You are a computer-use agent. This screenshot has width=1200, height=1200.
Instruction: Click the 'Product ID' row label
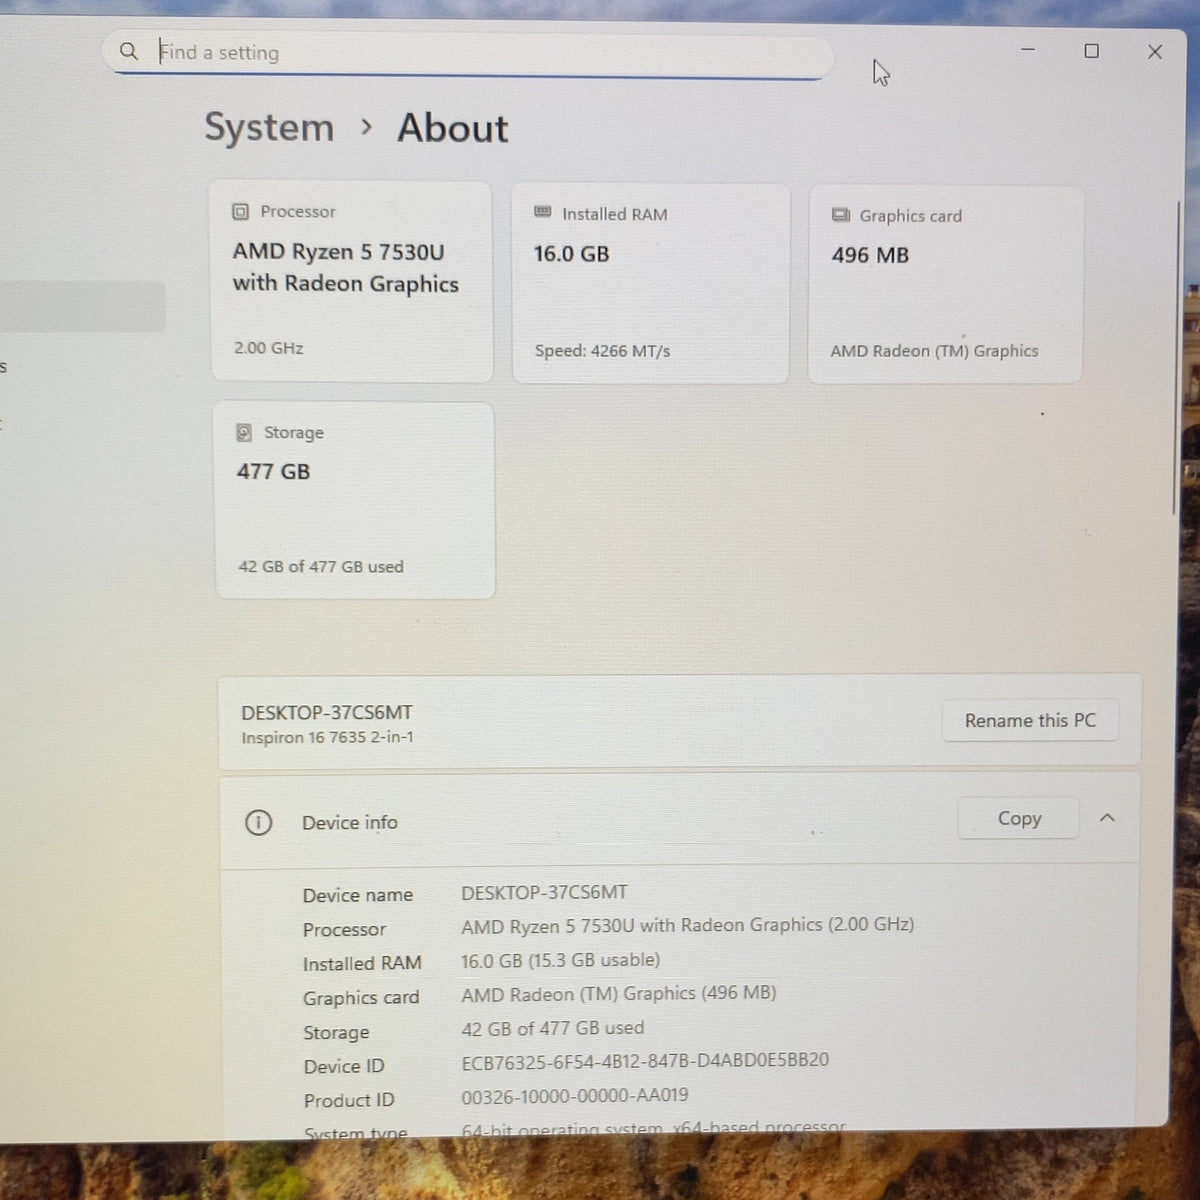click(349, 1100)
